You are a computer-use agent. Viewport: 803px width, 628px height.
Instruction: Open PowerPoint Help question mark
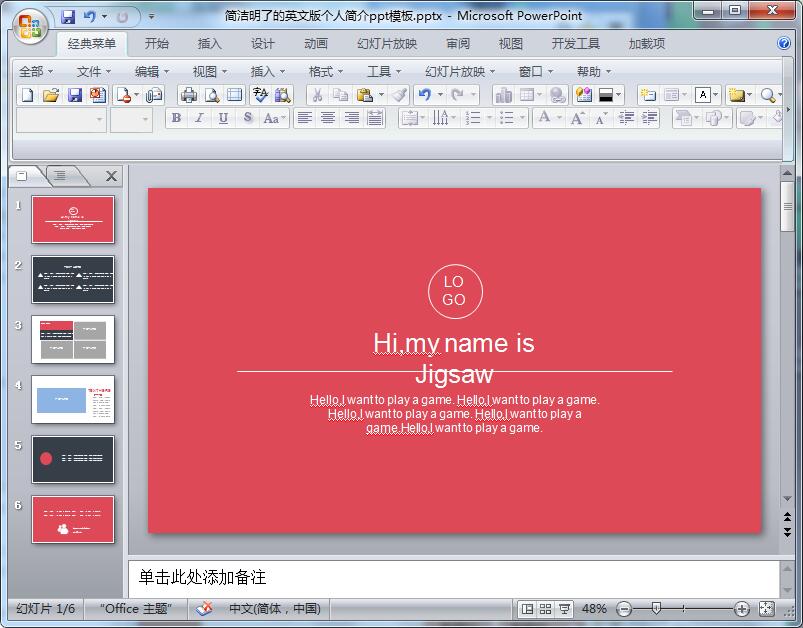784,43
